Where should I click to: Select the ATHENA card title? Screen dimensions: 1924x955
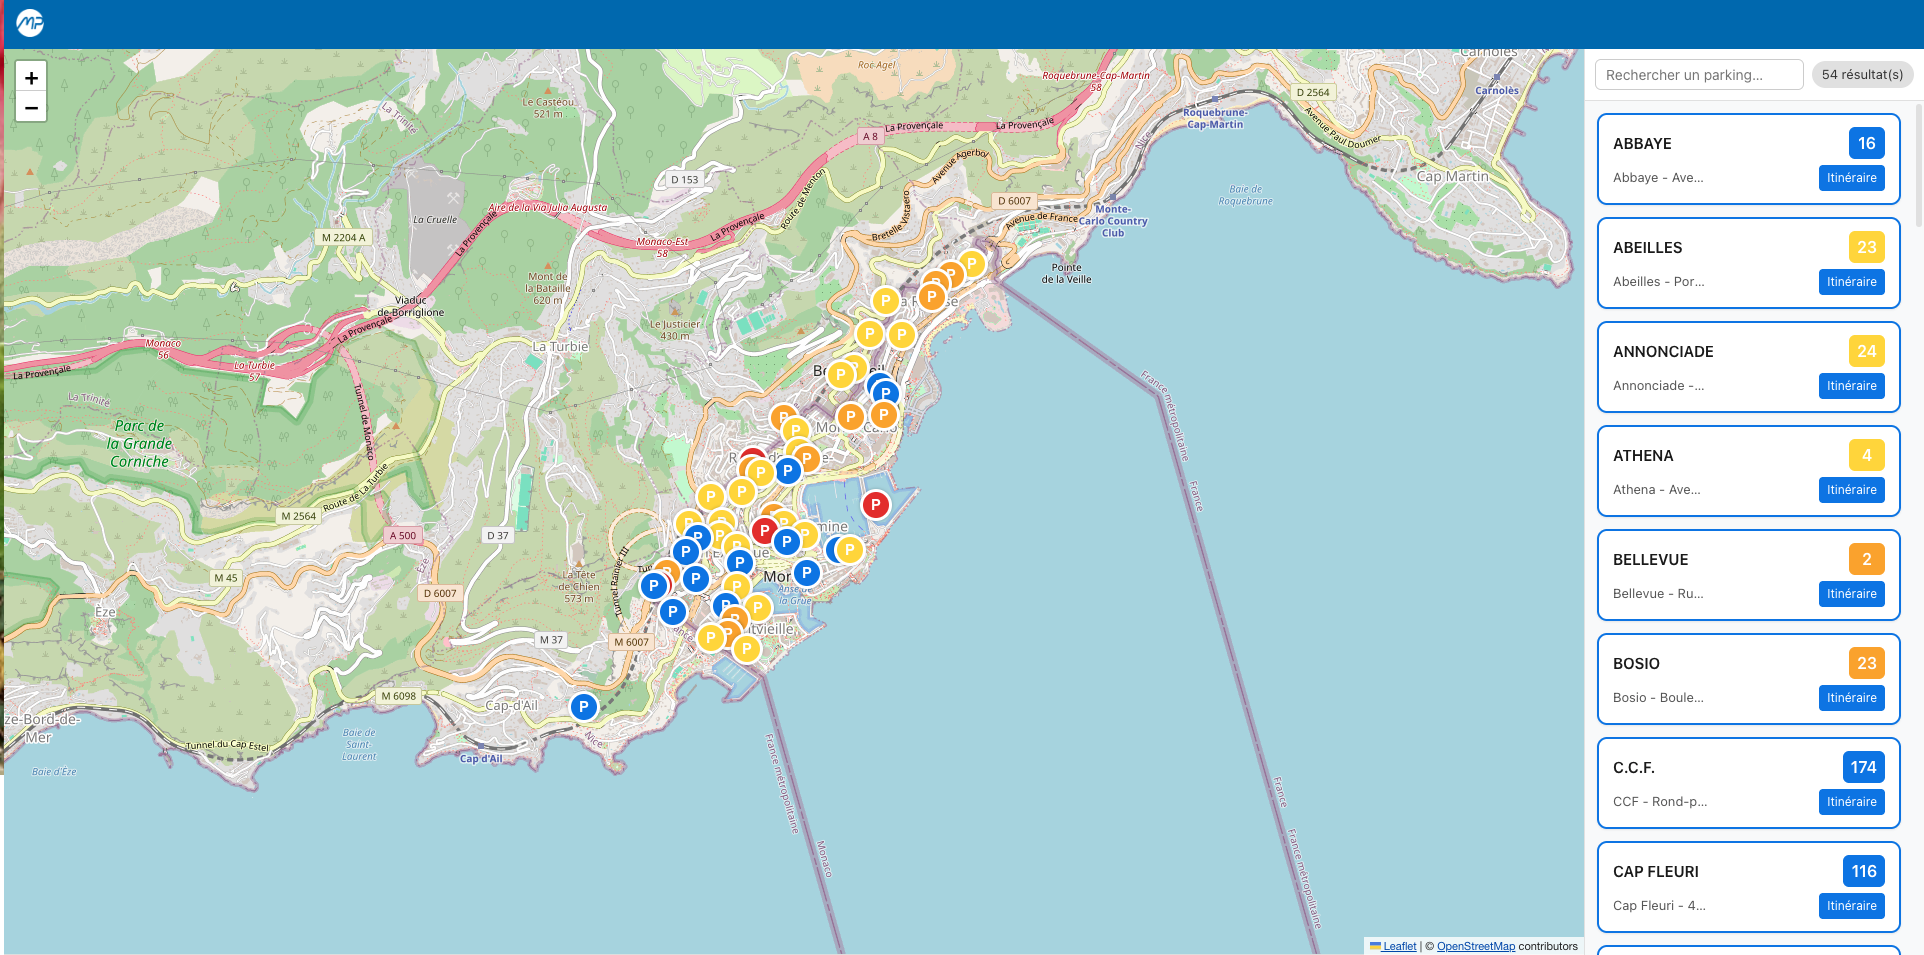(x=1643, y=456)
